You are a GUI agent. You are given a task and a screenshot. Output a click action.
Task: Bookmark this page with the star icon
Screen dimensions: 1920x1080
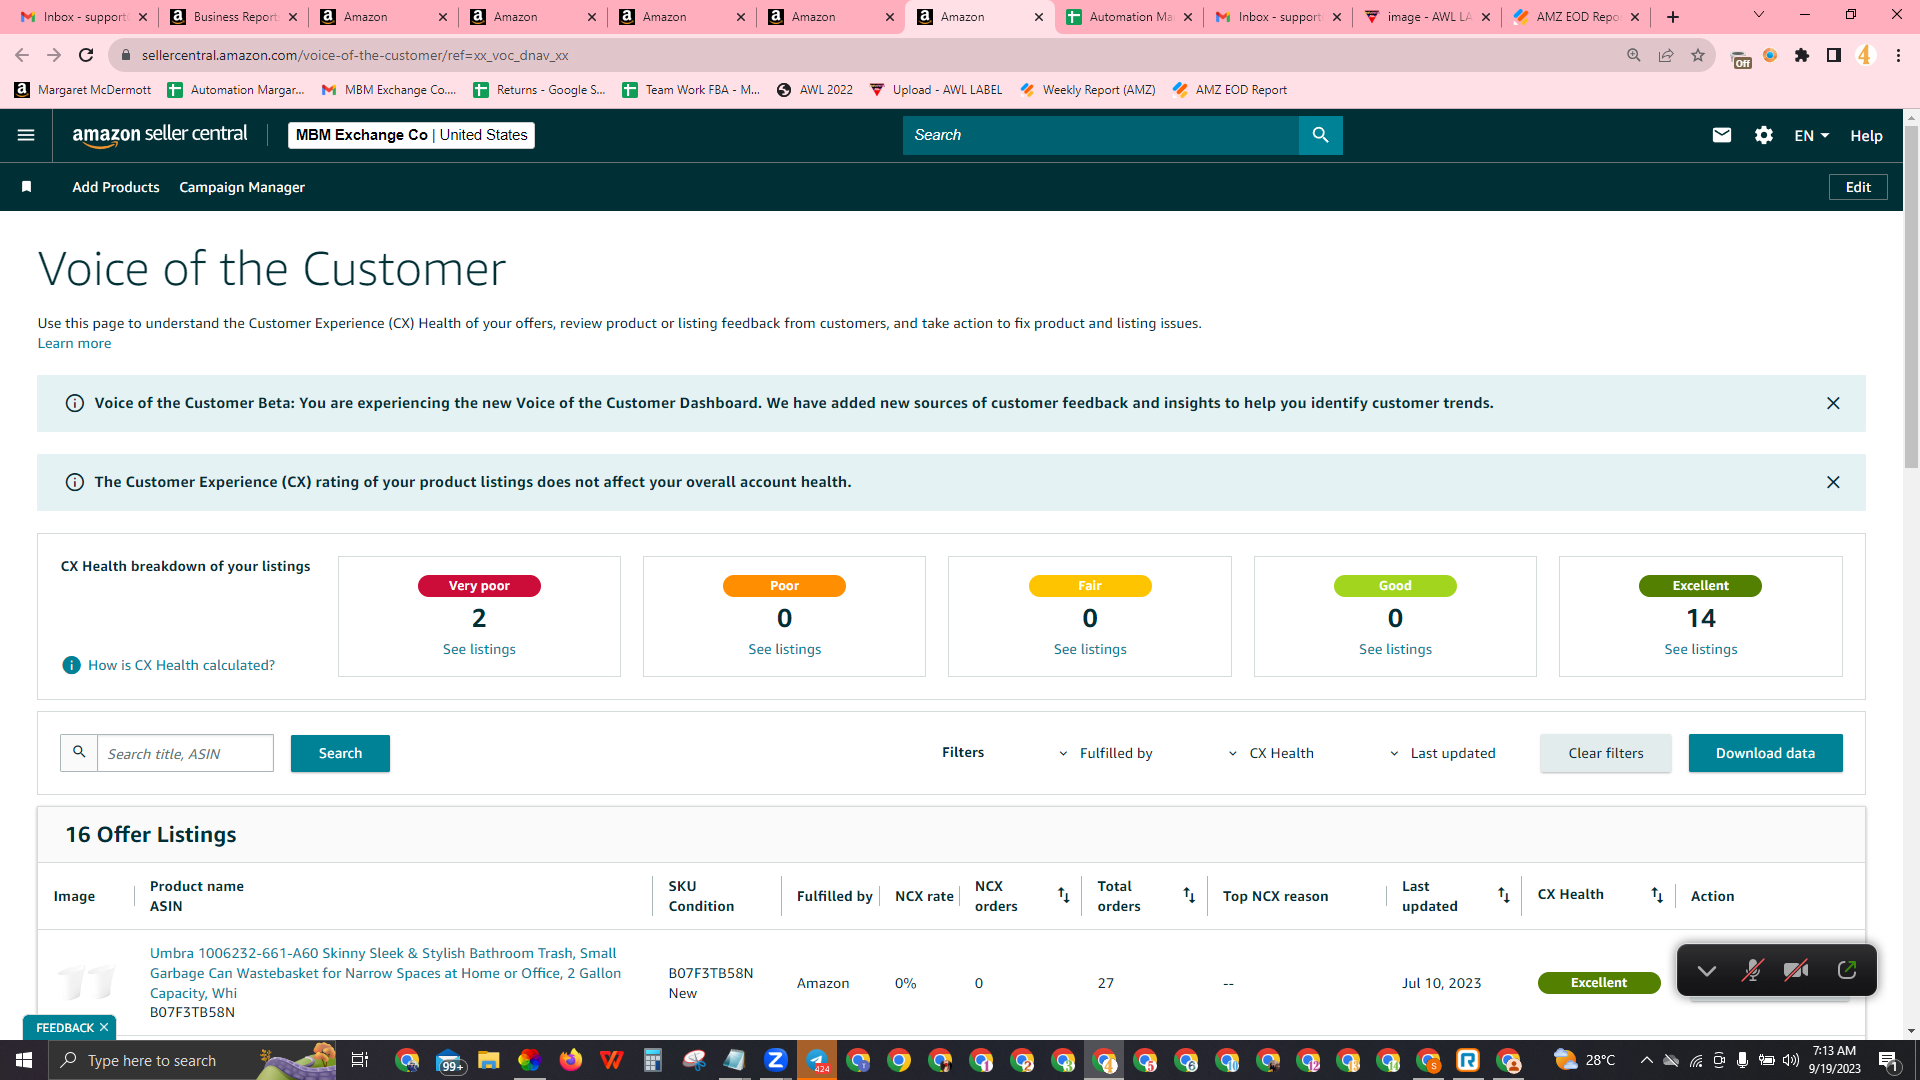pyautogui.click(x=1698, y=55)
